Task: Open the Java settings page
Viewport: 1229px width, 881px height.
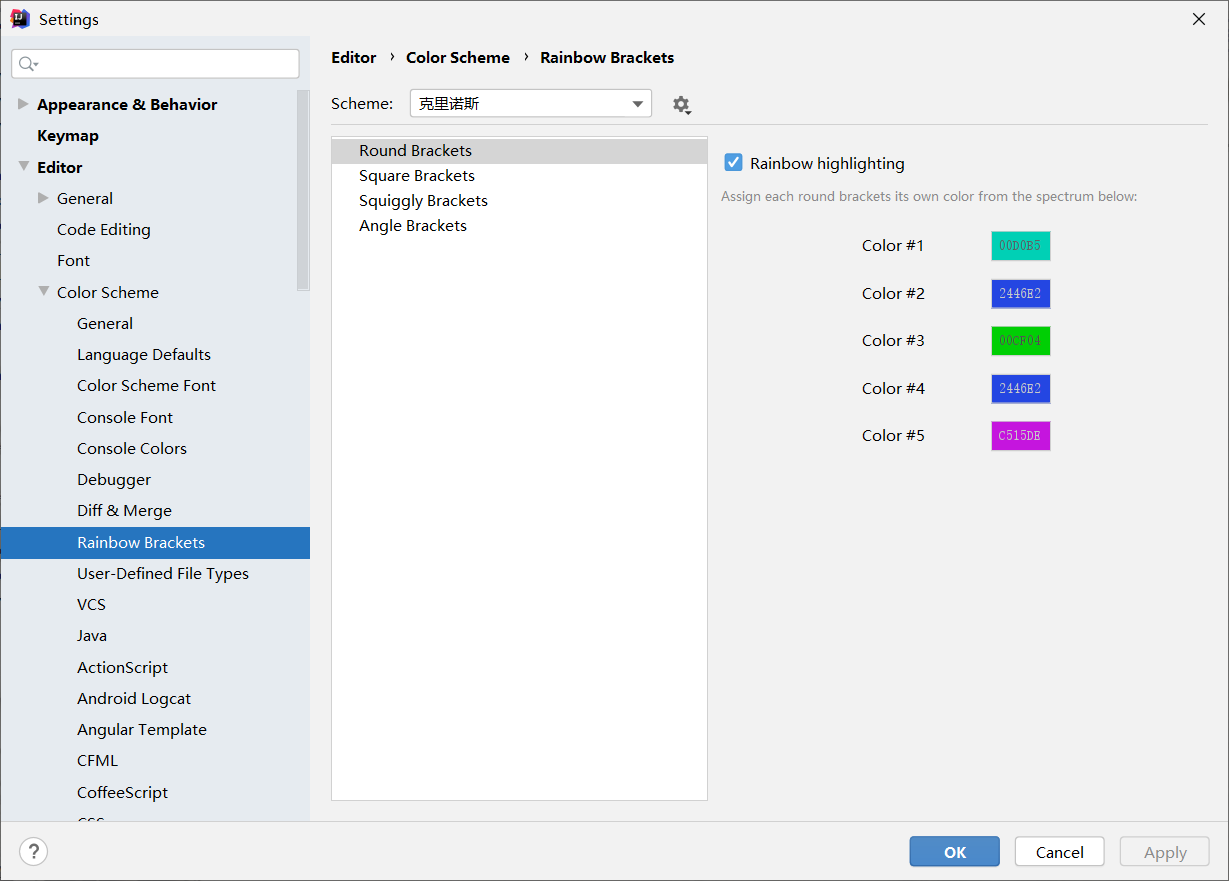Action: point(91,635)
